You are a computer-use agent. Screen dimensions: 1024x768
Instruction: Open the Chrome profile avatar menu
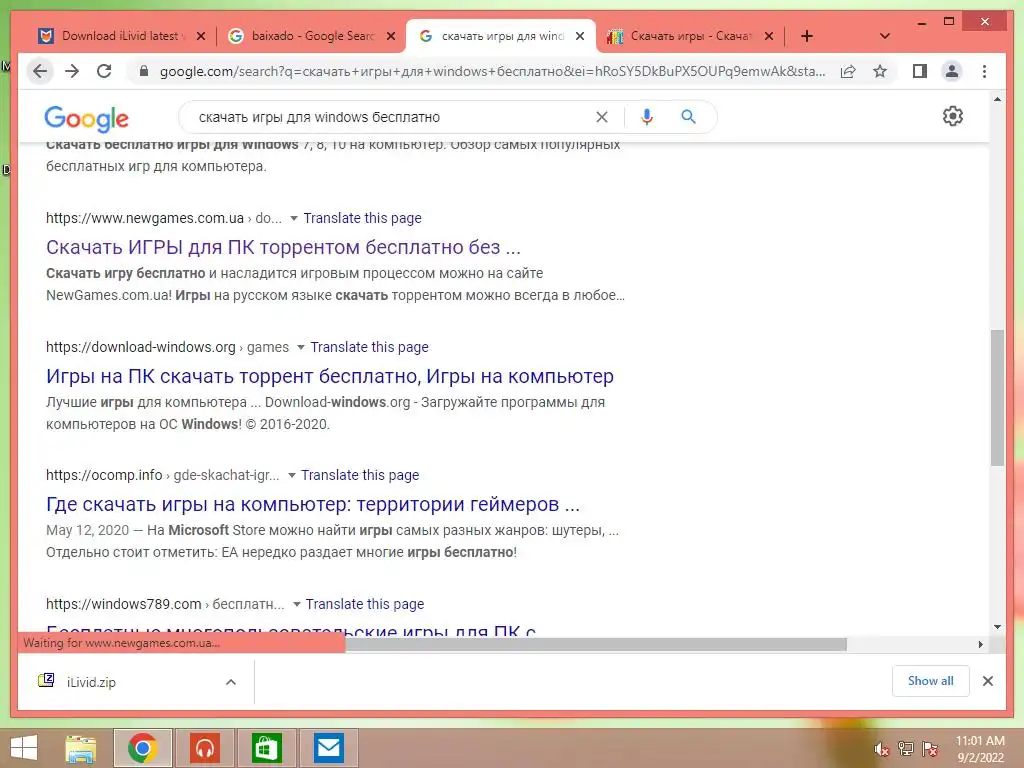point(952,71)
